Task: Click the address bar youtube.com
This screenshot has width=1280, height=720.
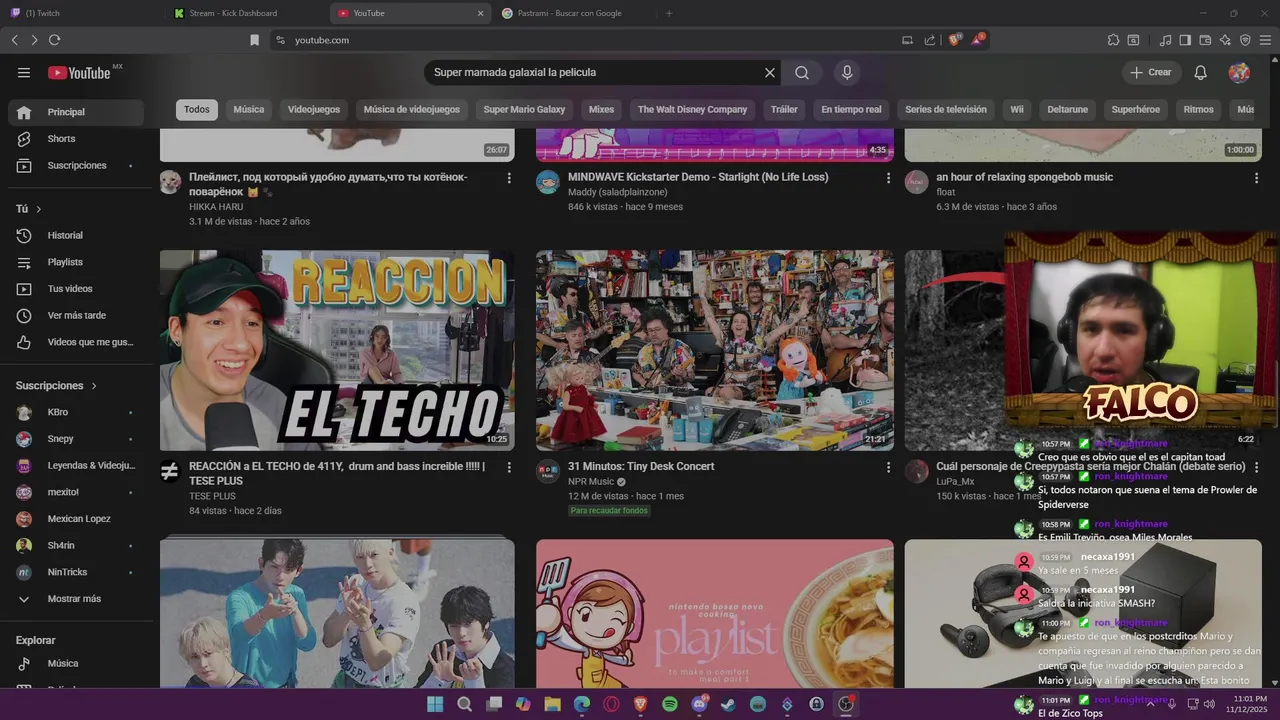Action: (x=322, y=40)
